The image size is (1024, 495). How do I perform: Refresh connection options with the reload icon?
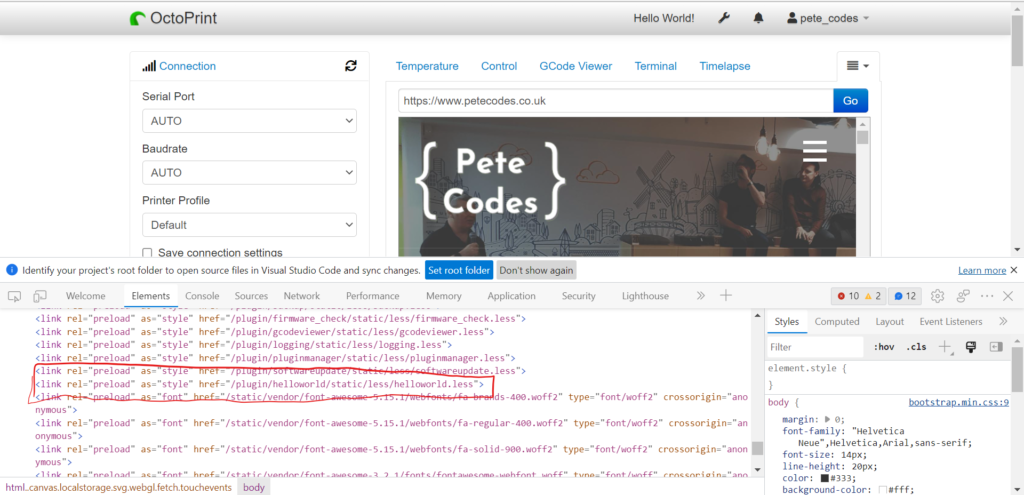pyautogui.click(x=351, y=65)
